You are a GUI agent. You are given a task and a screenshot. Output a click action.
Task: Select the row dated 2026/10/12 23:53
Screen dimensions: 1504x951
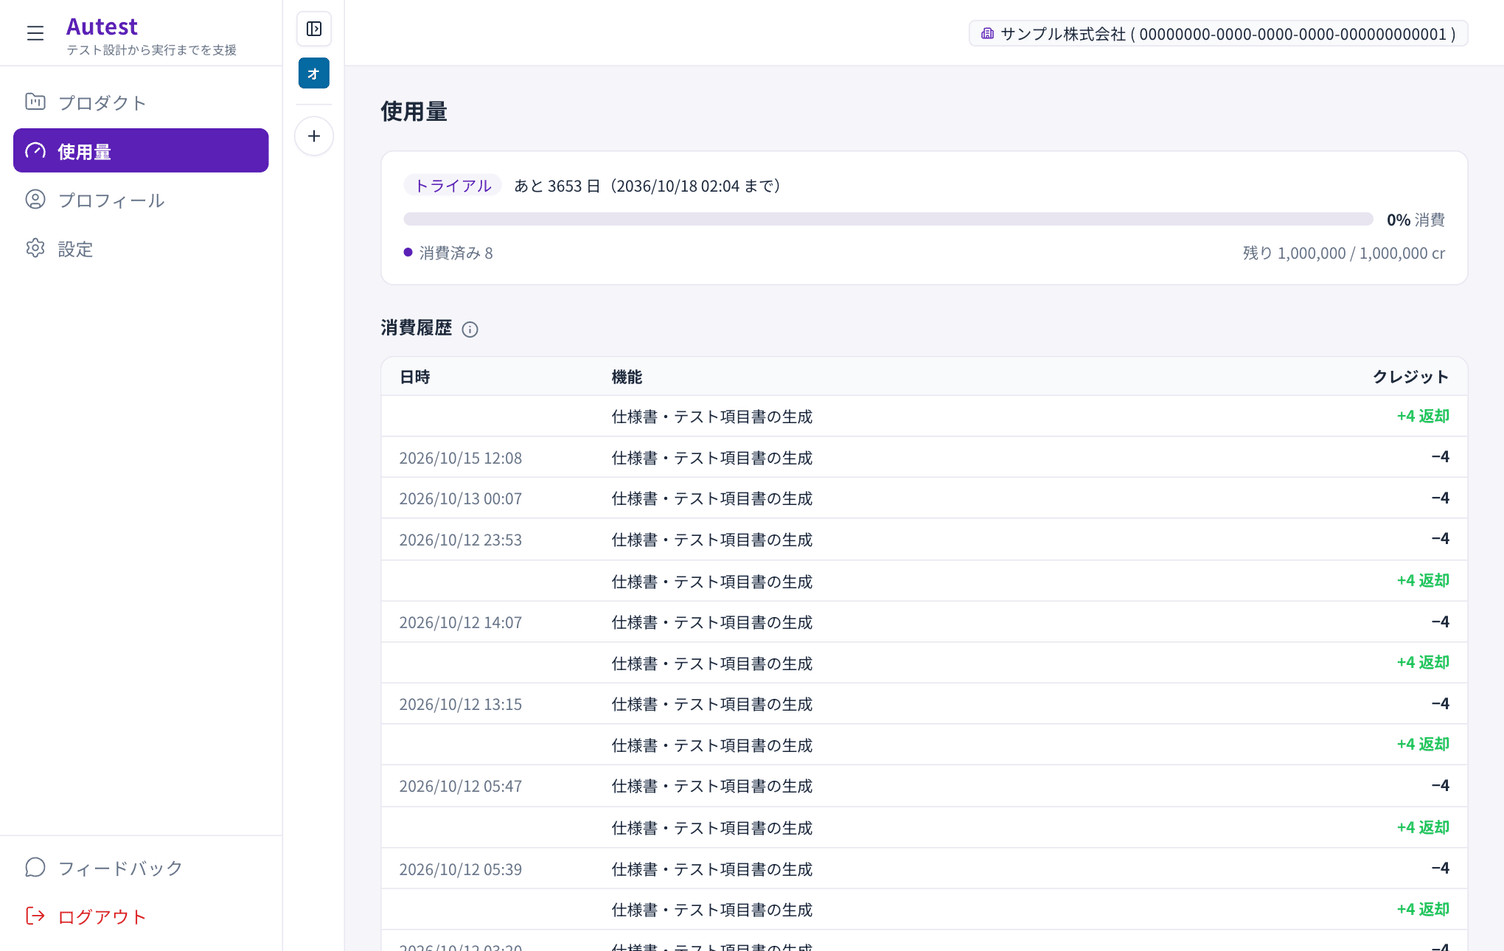click(924, 539)
